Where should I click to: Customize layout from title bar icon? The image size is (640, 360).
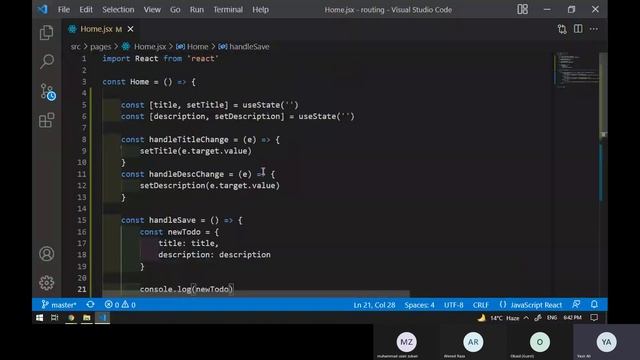coord(522,9)
